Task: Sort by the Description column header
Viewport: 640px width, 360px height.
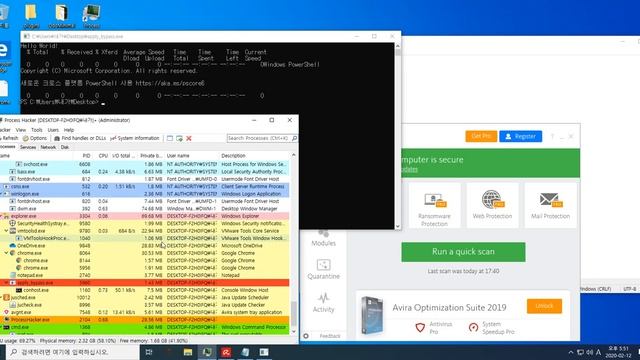Action: tap(233, 156)
